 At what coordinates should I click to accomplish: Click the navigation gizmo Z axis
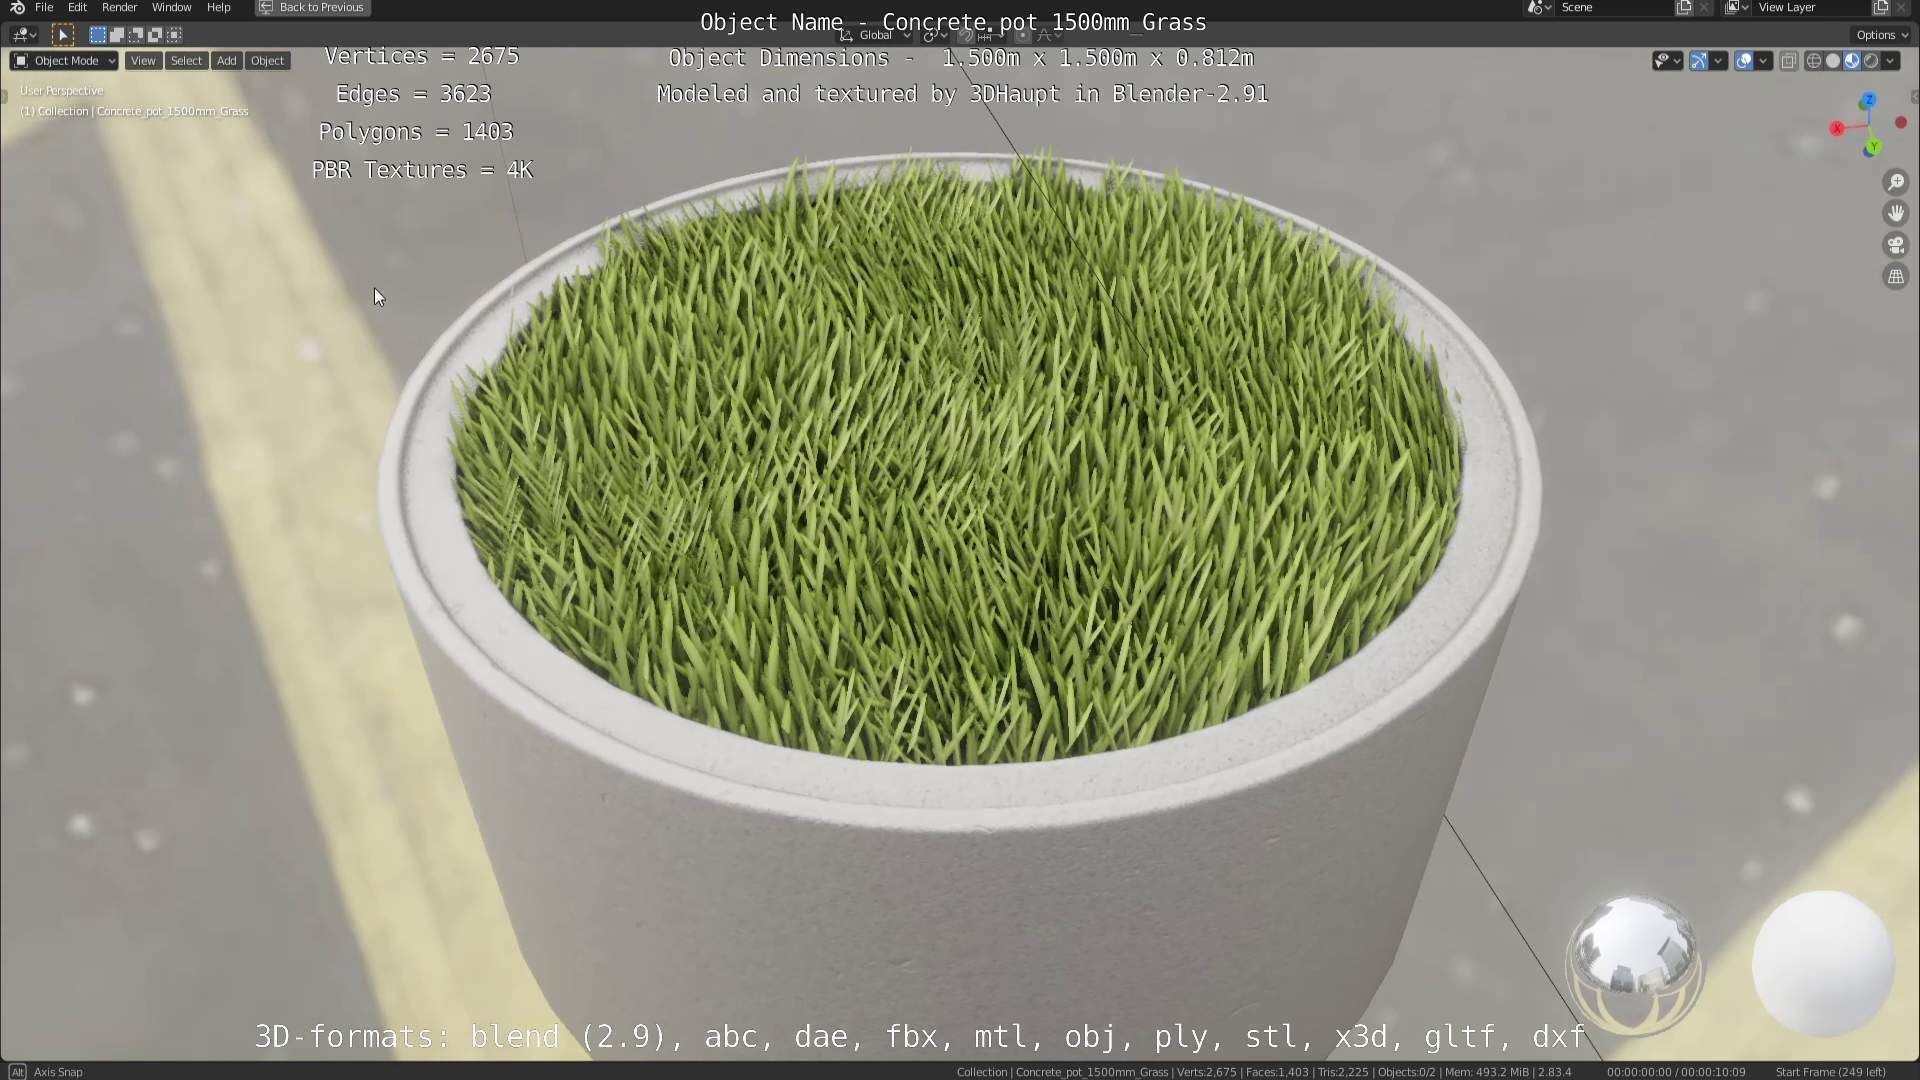tap(1868, 101)
